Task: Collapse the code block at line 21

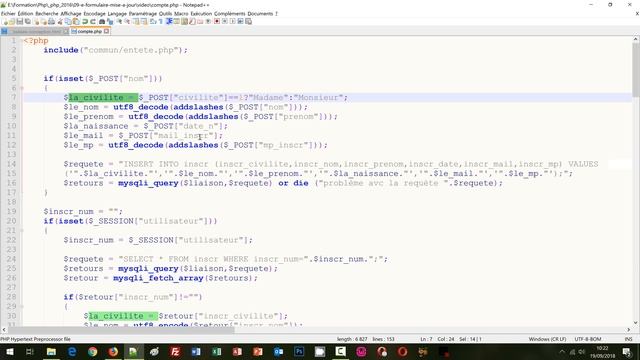Action: point(22,230)
